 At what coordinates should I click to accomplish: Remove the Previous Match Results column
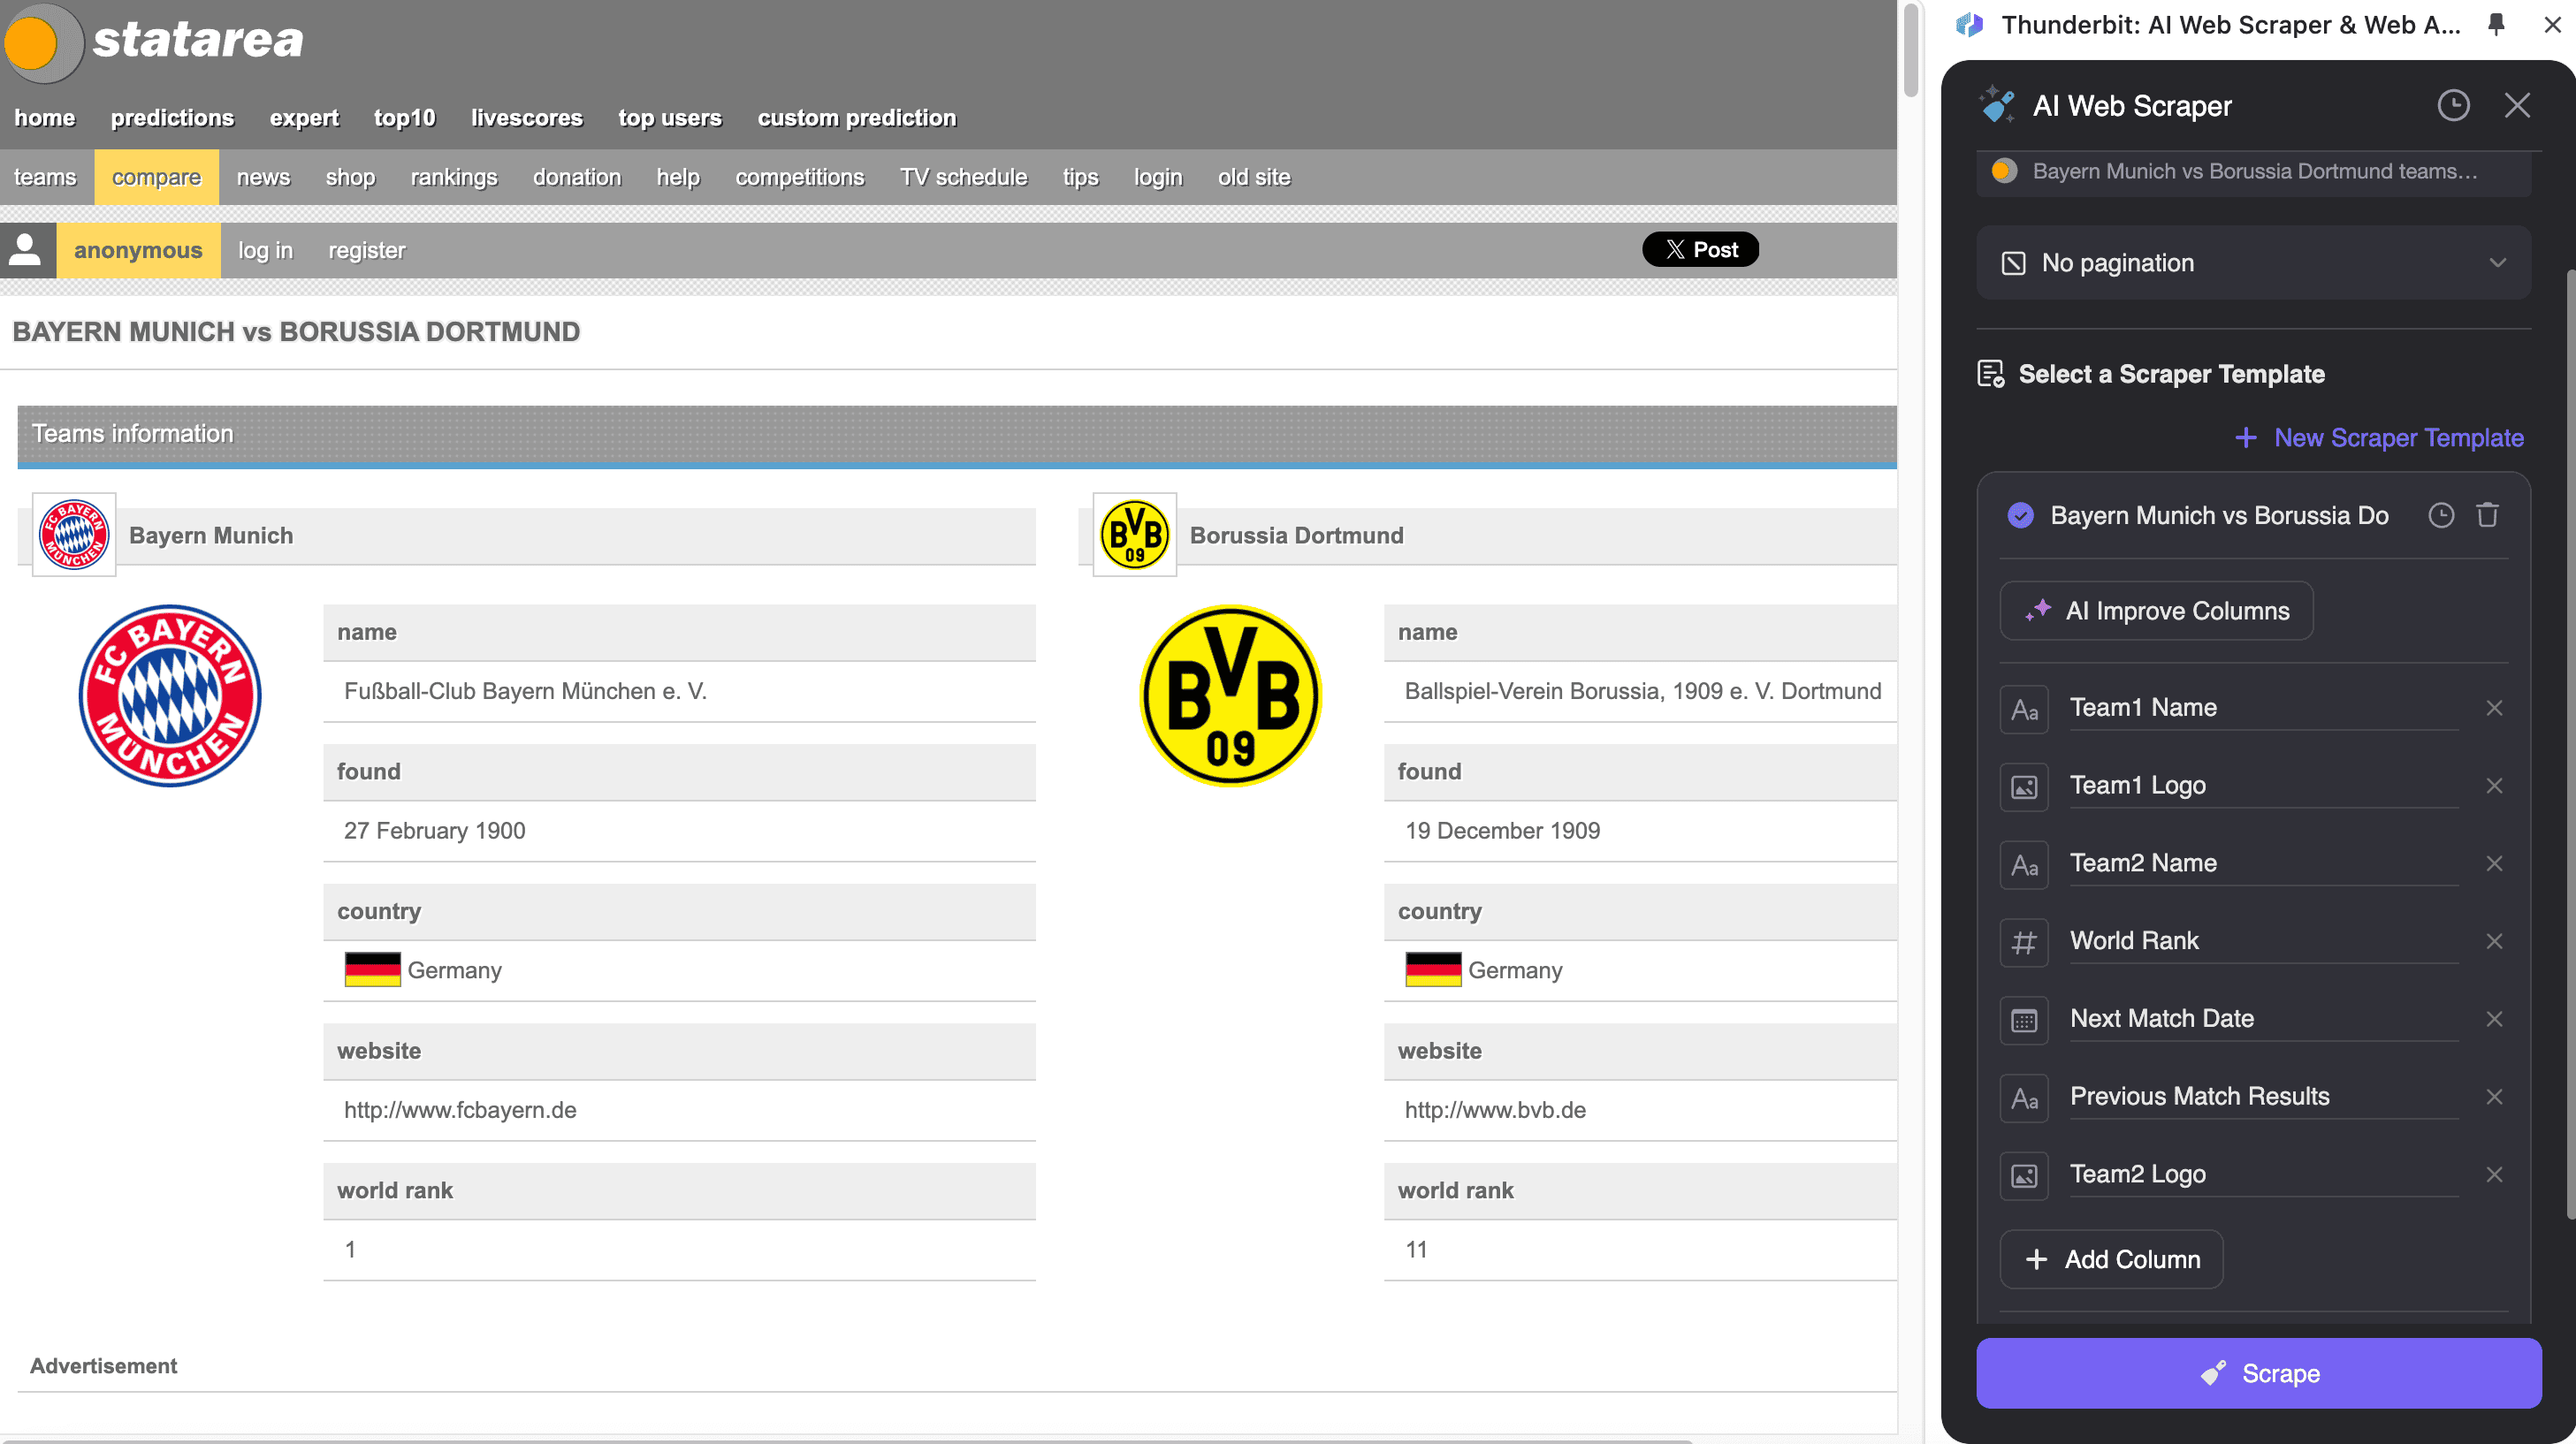(2494, 1097)
